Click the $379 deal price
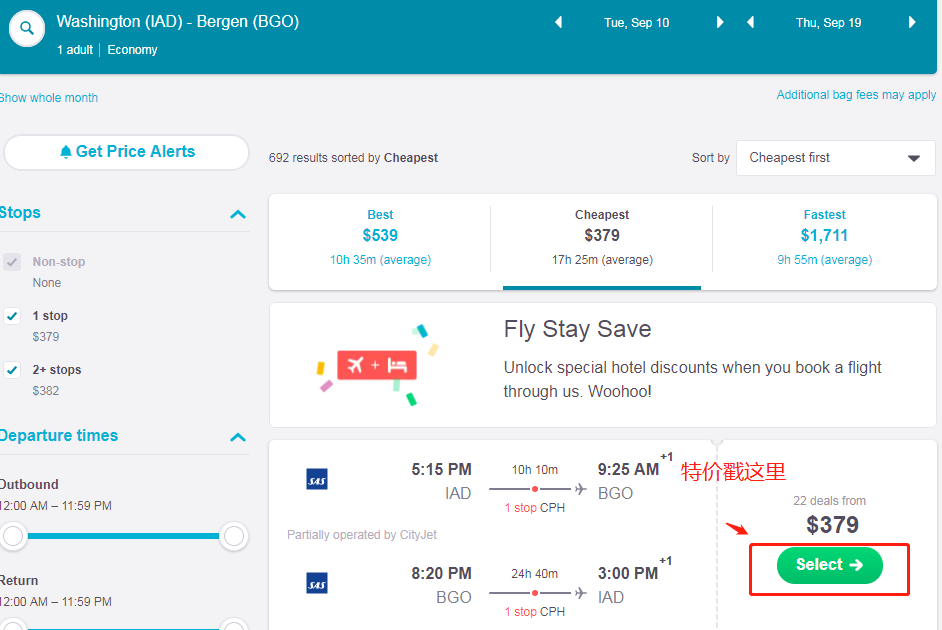 (x=832, y=525)
